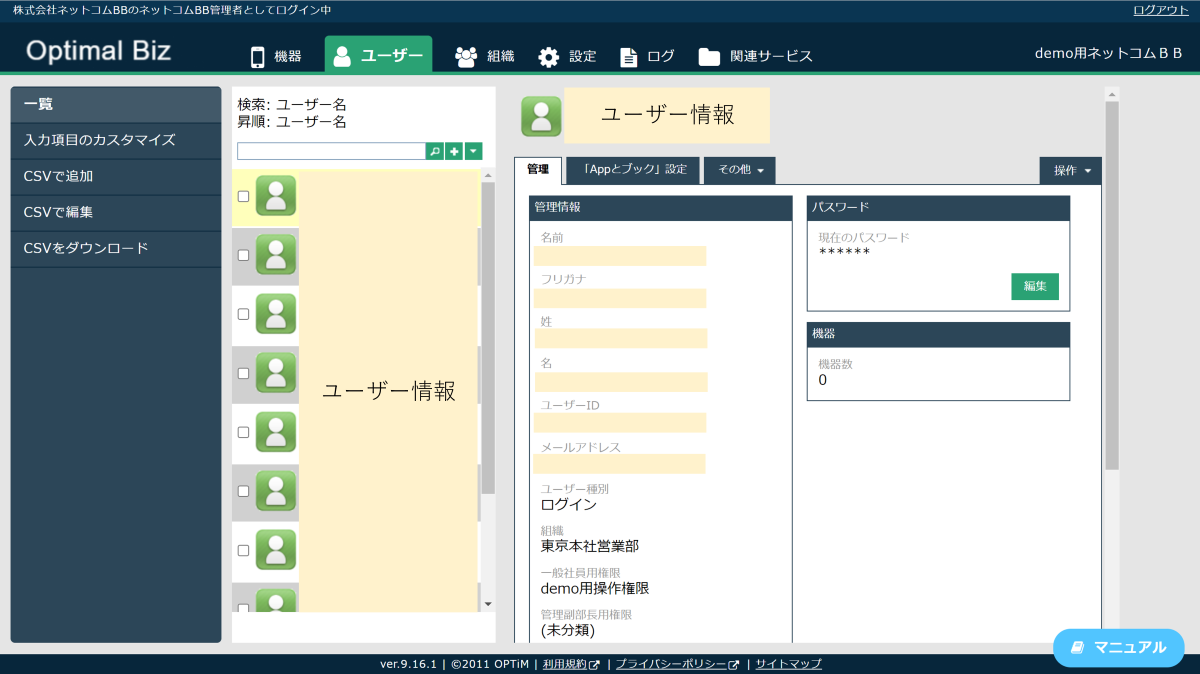Tick the second user row checkbox
1200x674 pixels.
pos(243,255)
